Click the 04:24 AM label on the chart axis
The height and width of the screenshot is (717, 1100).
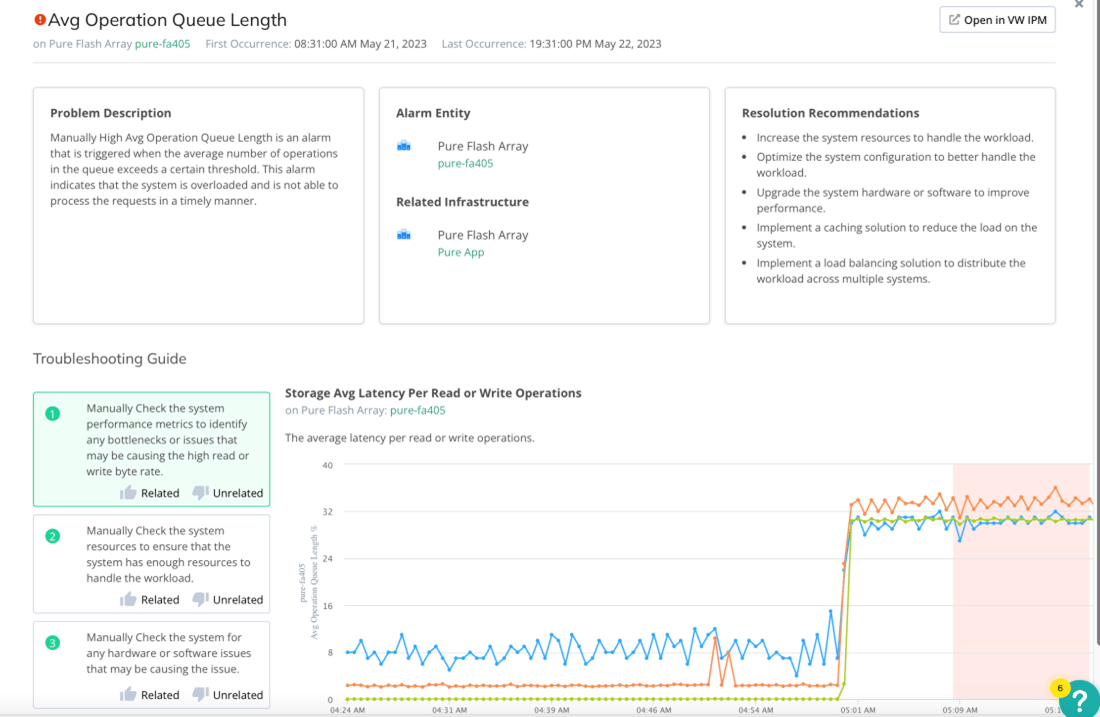[347, 710]
